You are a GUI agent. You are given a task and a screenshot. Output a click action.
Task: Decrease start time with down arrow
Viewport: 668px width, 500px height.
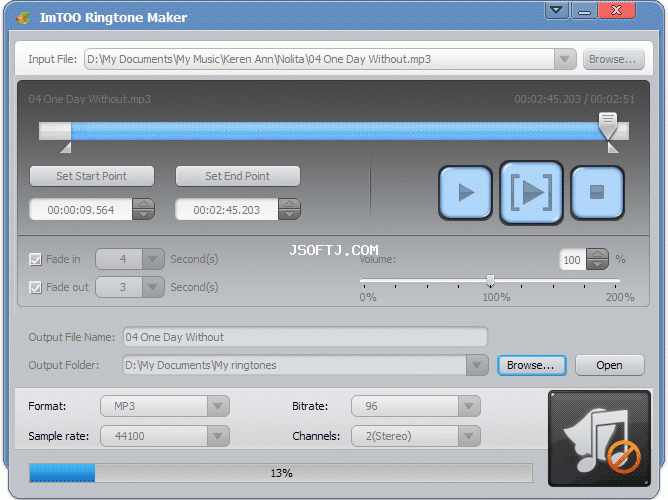(x=144, y=214)
